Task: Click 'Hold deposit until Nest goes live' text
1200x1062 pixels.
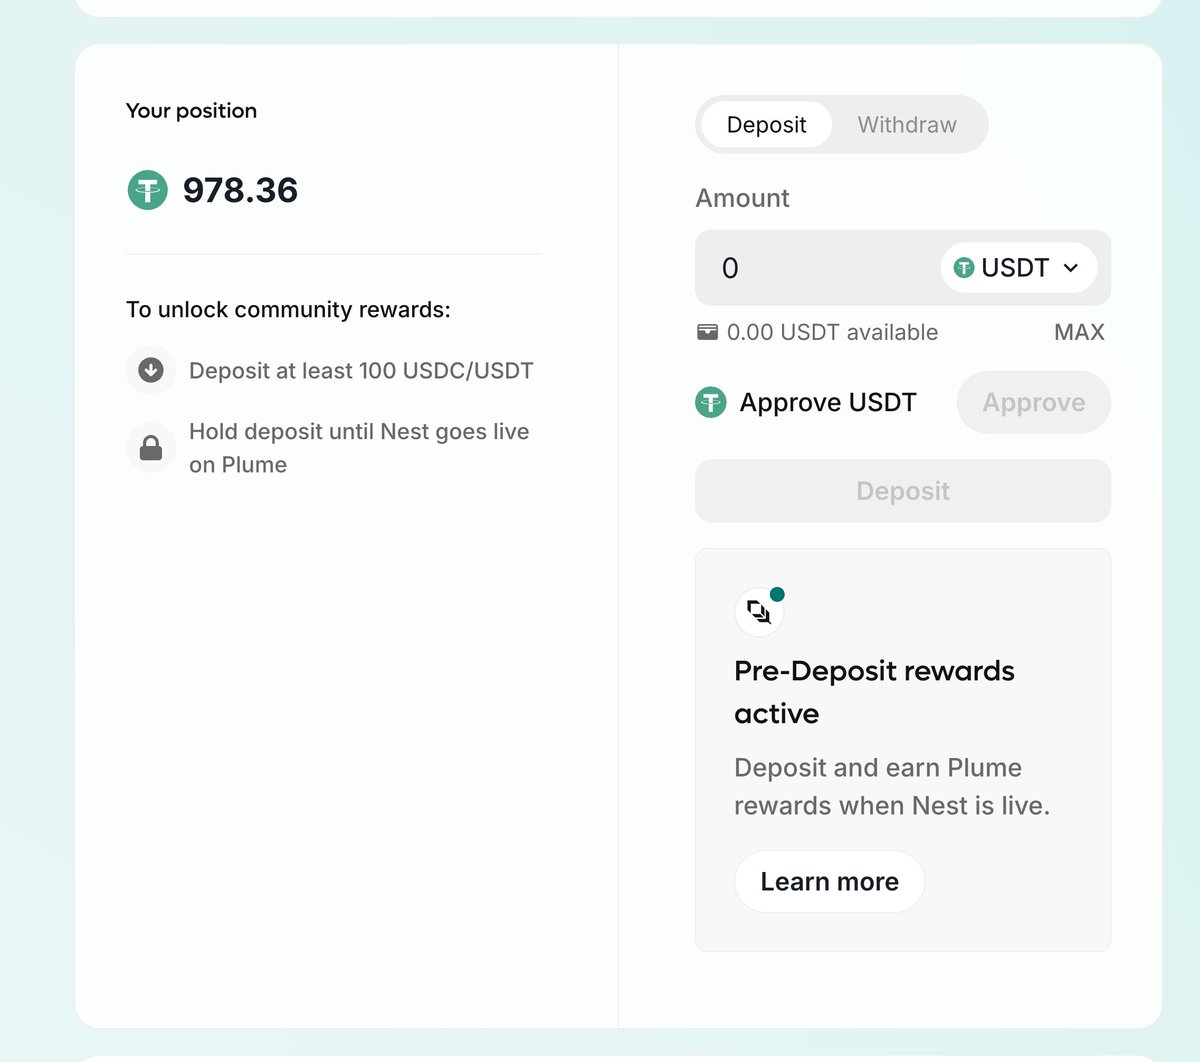Action: click(359, 448)
